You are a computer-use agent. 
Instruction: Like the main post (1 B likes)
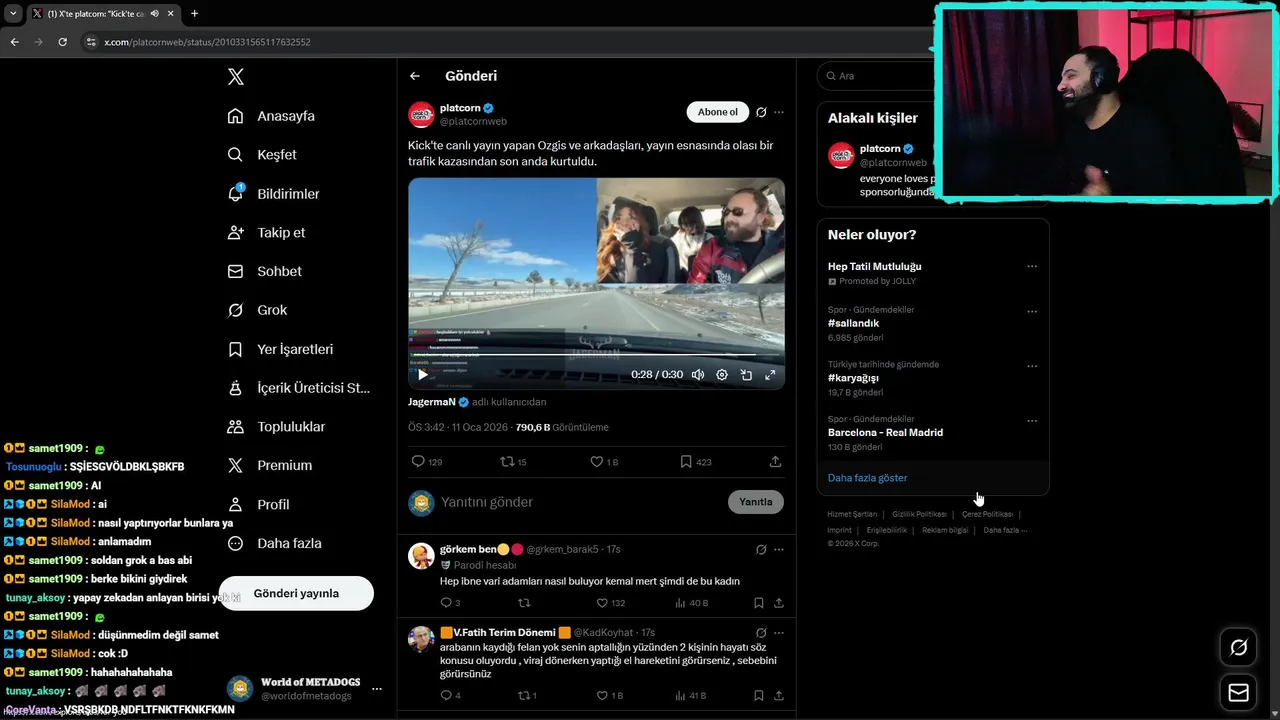coord(603,462)
